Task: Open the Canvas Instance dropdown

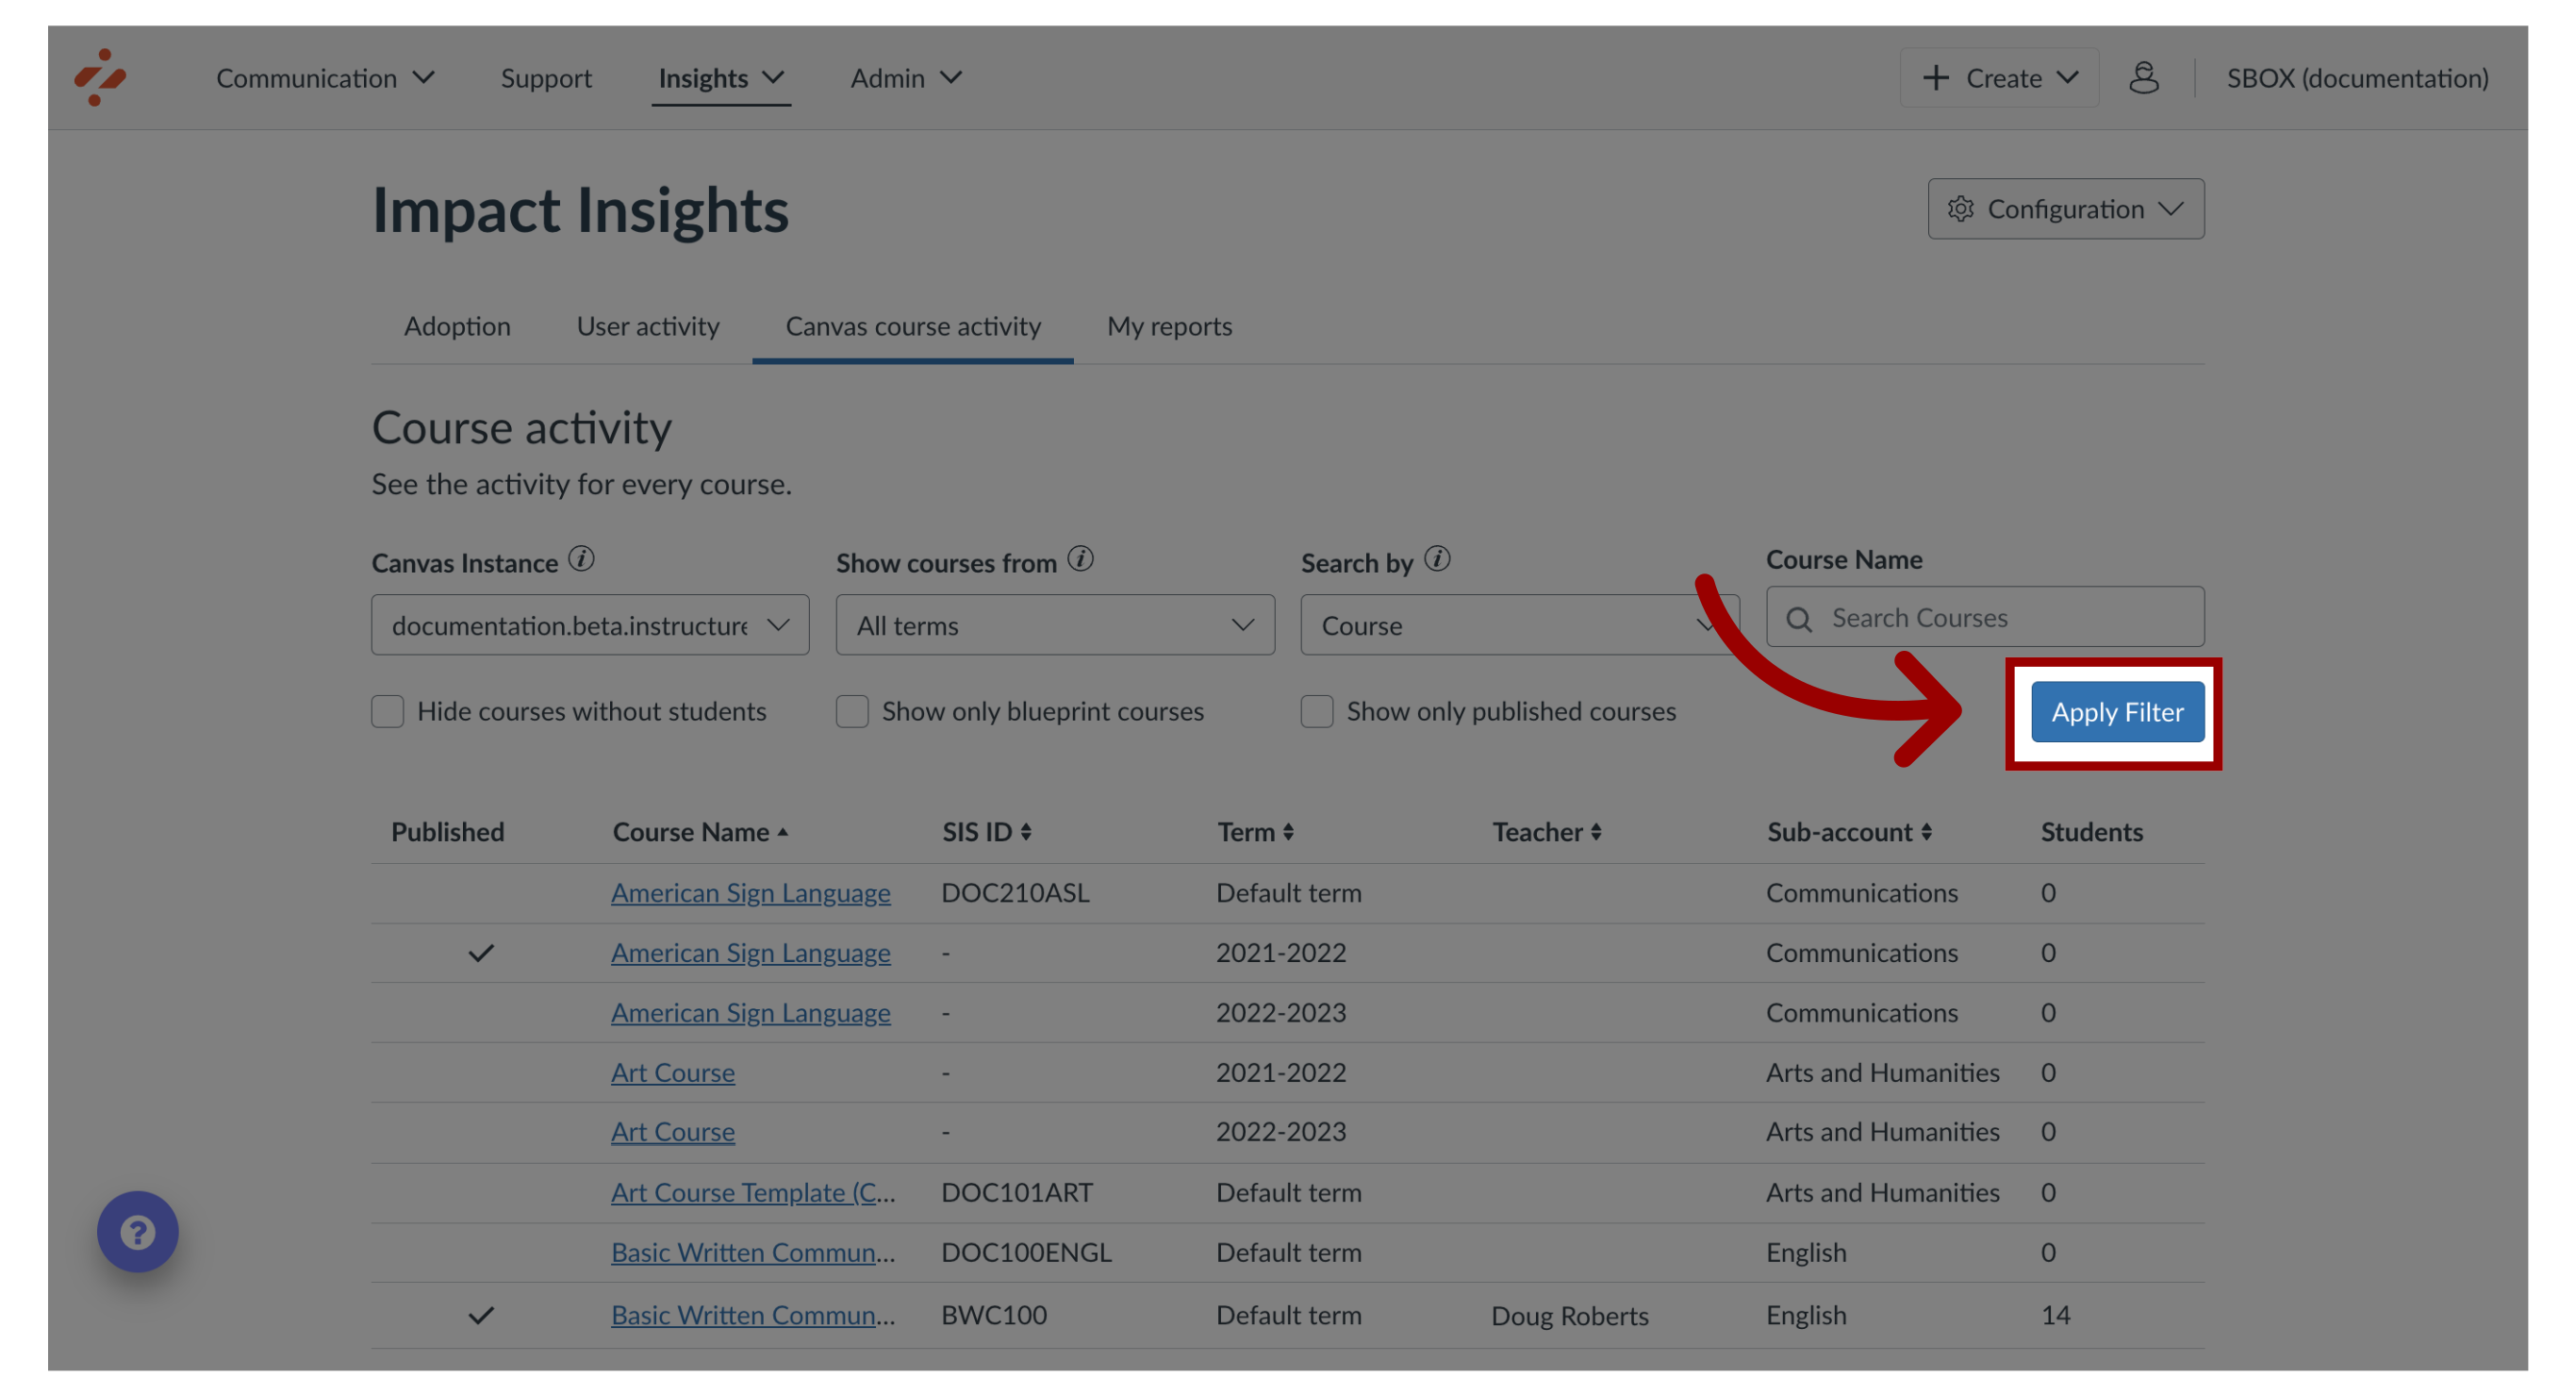Action: click(590, 625)
